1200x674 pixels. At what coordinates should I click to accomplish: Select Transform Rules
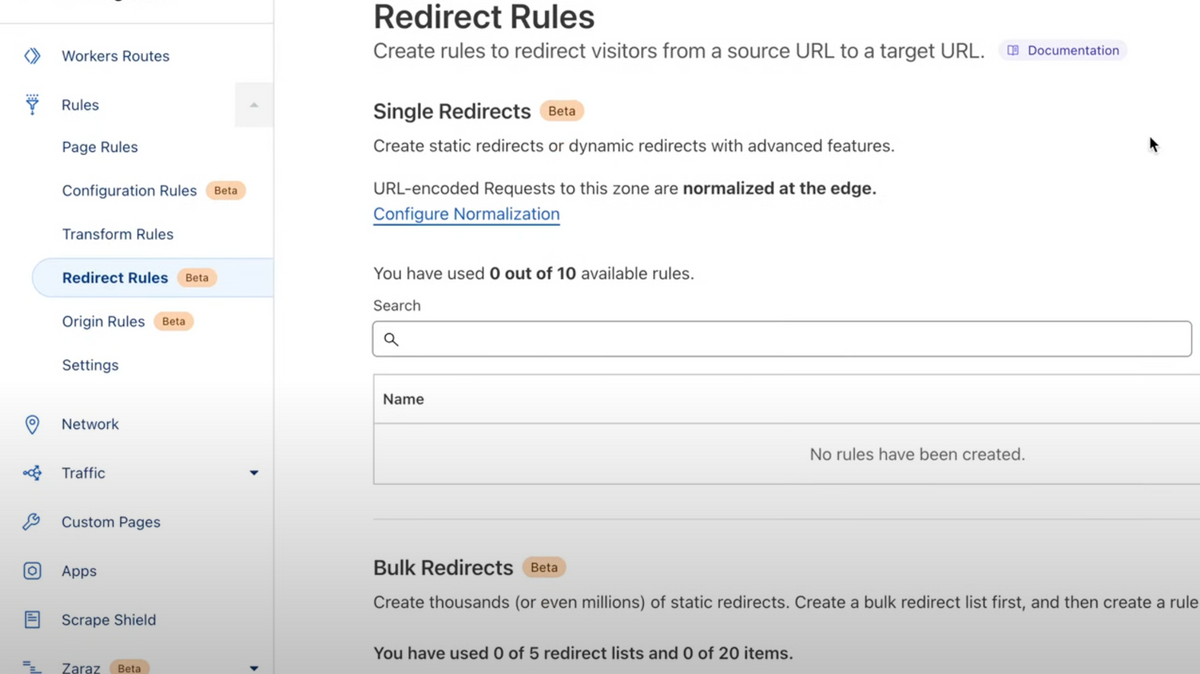118,233
